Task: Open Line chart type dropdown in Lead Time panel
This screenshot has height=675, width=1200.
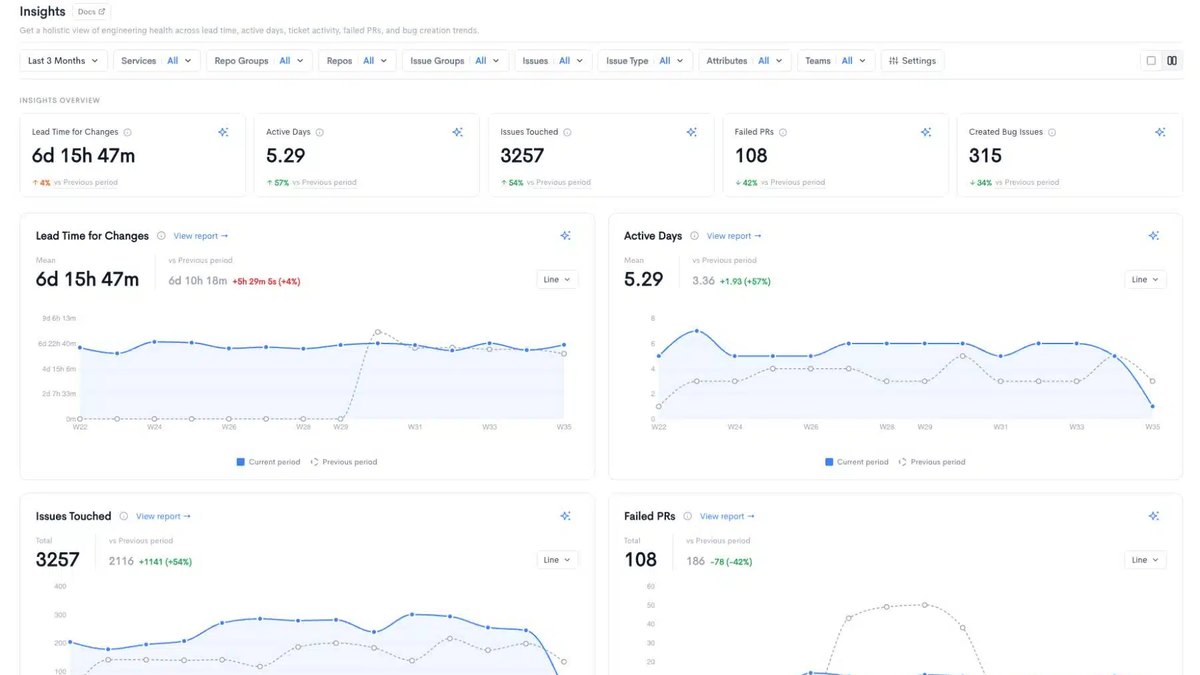Action: pyautogui.click(x=558, y=280)
